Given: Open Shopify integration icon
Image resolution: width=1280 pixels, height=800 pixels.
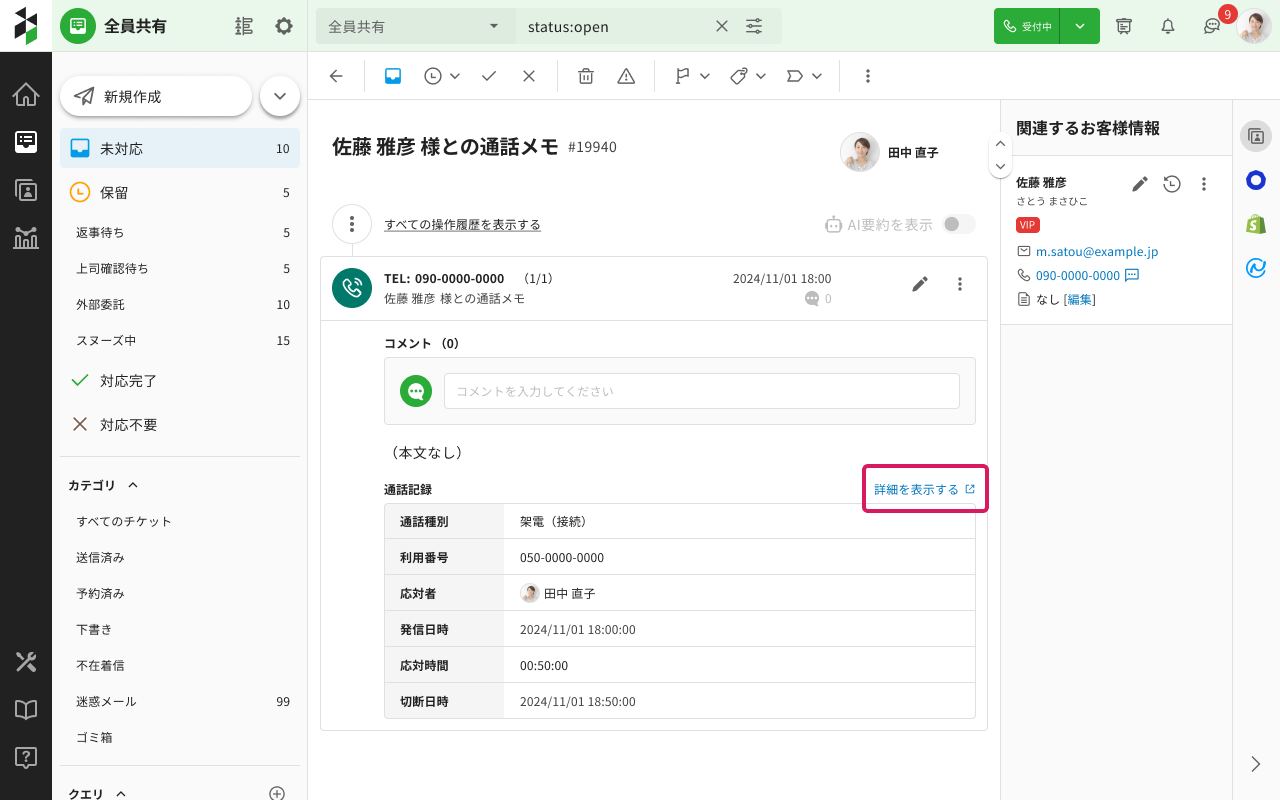Looking at the screenshot, I should pos(1256,224).
